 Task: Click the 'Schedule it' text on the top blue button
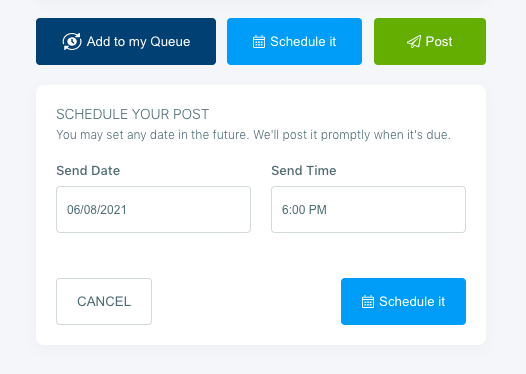click(303, 42)
